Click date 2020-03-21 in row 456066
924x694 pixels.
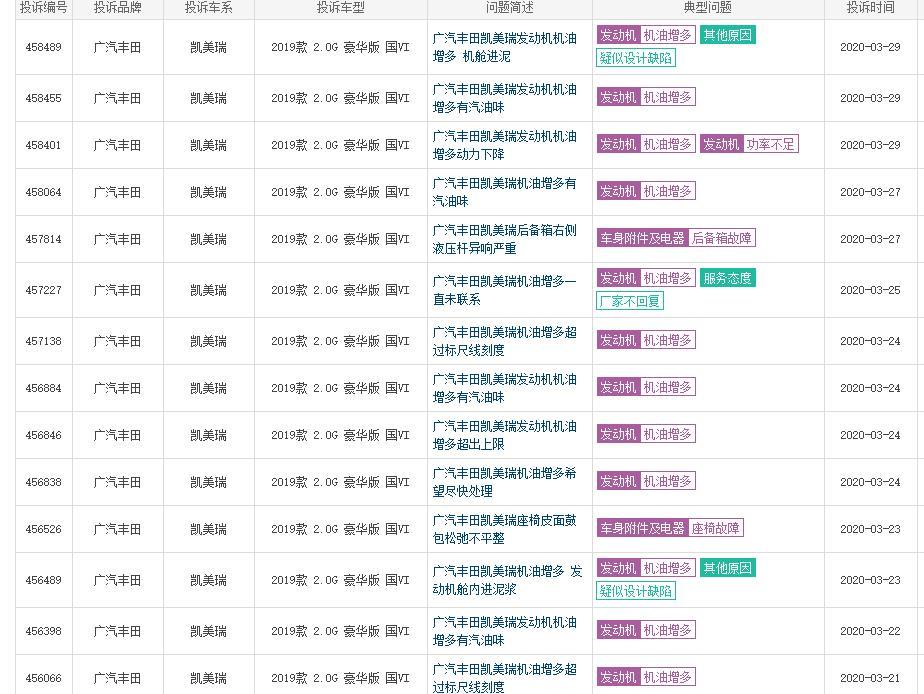(870, 679)
